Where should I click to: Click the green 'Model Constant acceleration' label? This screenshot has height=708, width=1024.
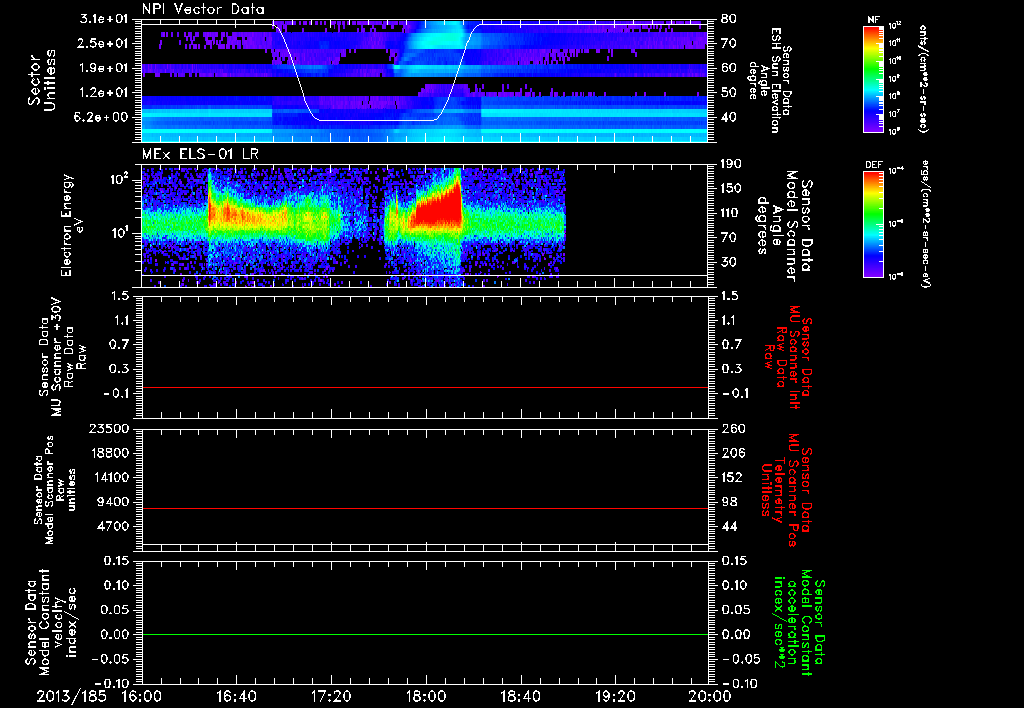click(799, 622)
